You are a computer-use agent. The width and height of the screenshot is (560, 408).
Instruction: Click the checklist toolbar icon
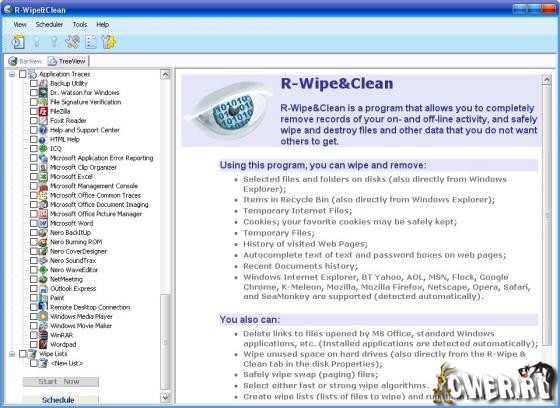coord(91,42)
